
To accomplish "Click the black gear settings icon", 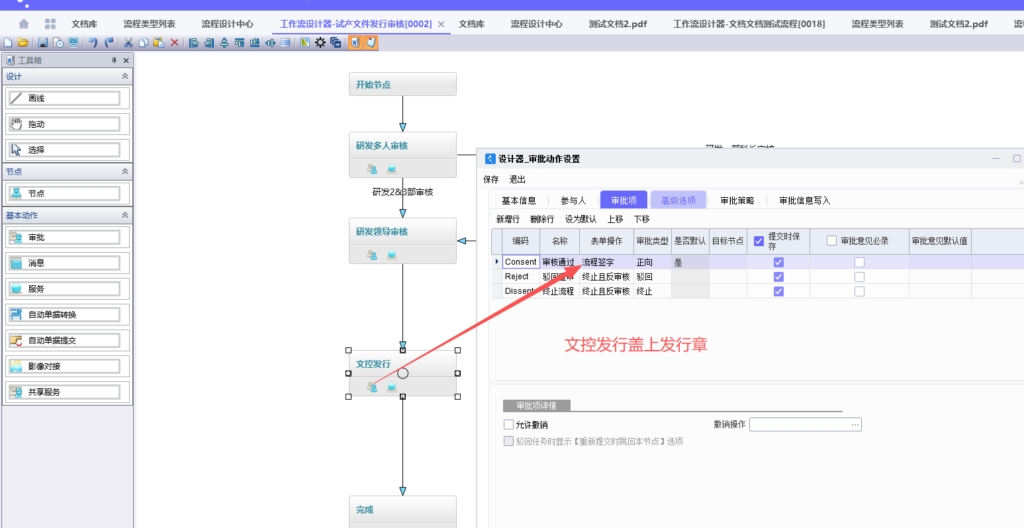I will click(x=320, y=42).
